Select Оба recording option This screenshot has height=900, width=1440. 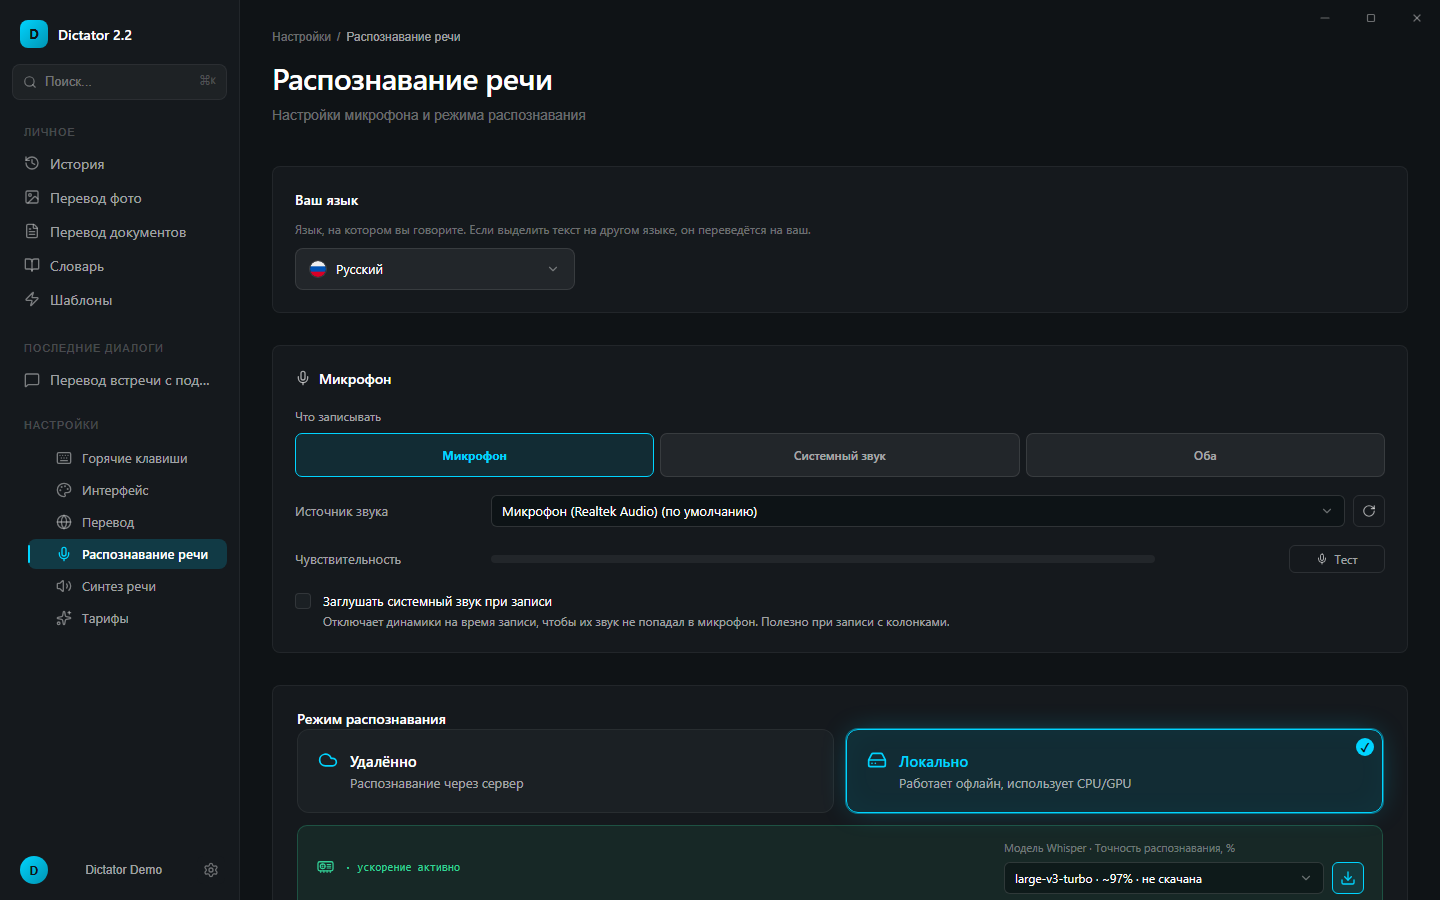(x=1205, y=455)
